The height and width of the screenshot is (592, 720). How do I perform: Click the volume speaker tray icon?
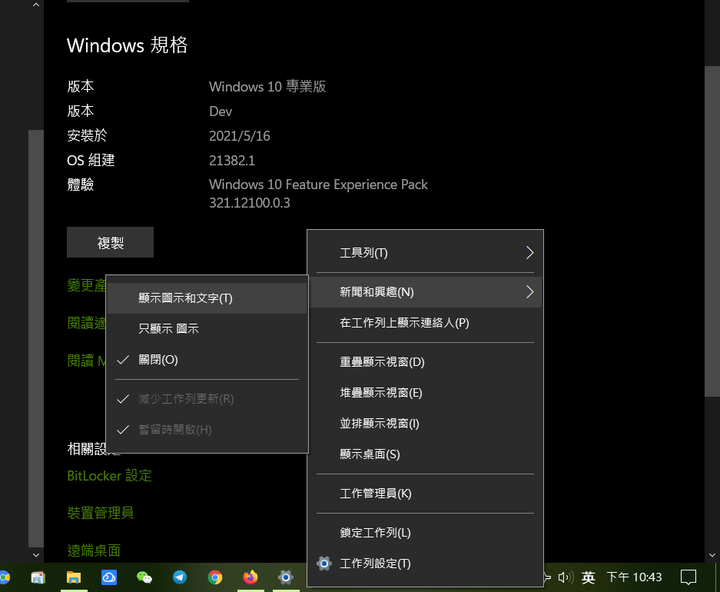tap(565, 577)
